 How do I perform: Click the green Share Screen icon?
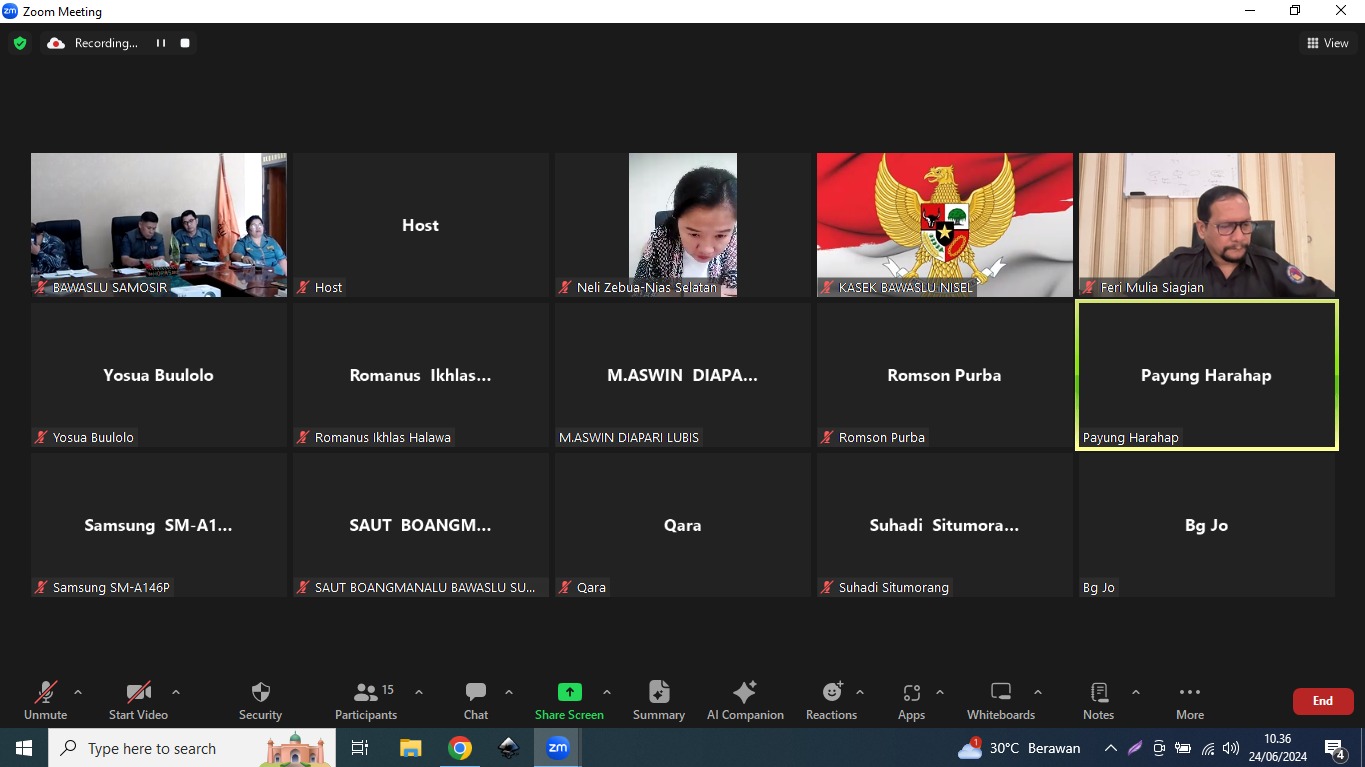[x=569, y=692]
